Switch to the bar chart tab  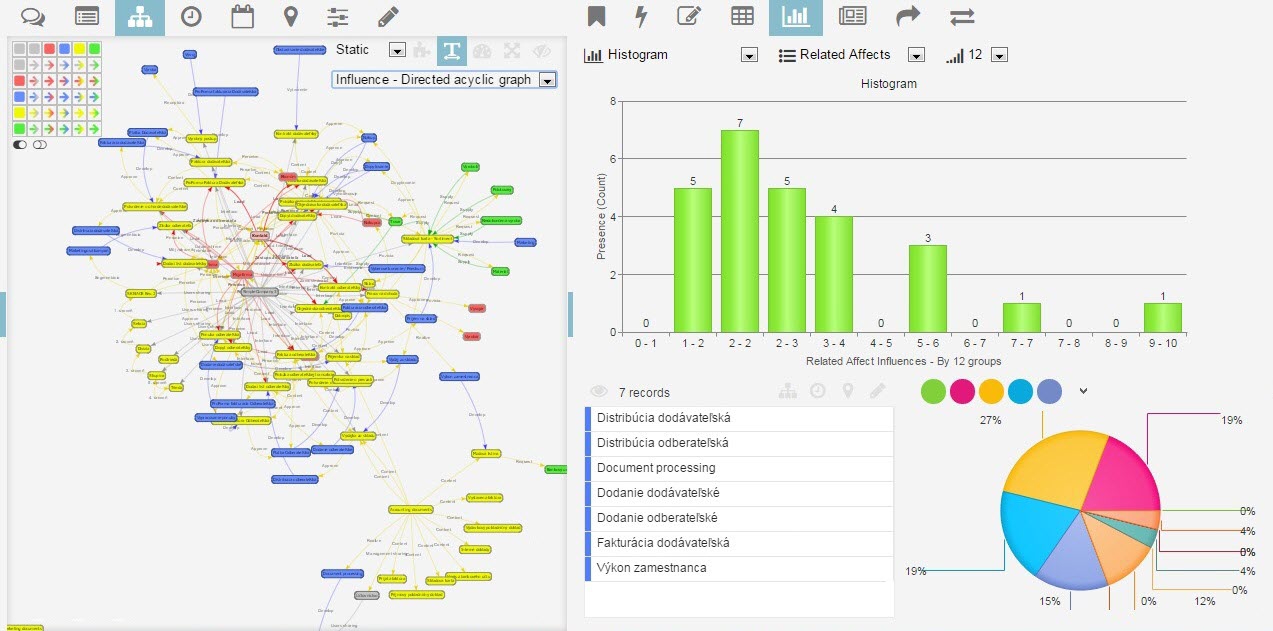[x=795, y=17]
